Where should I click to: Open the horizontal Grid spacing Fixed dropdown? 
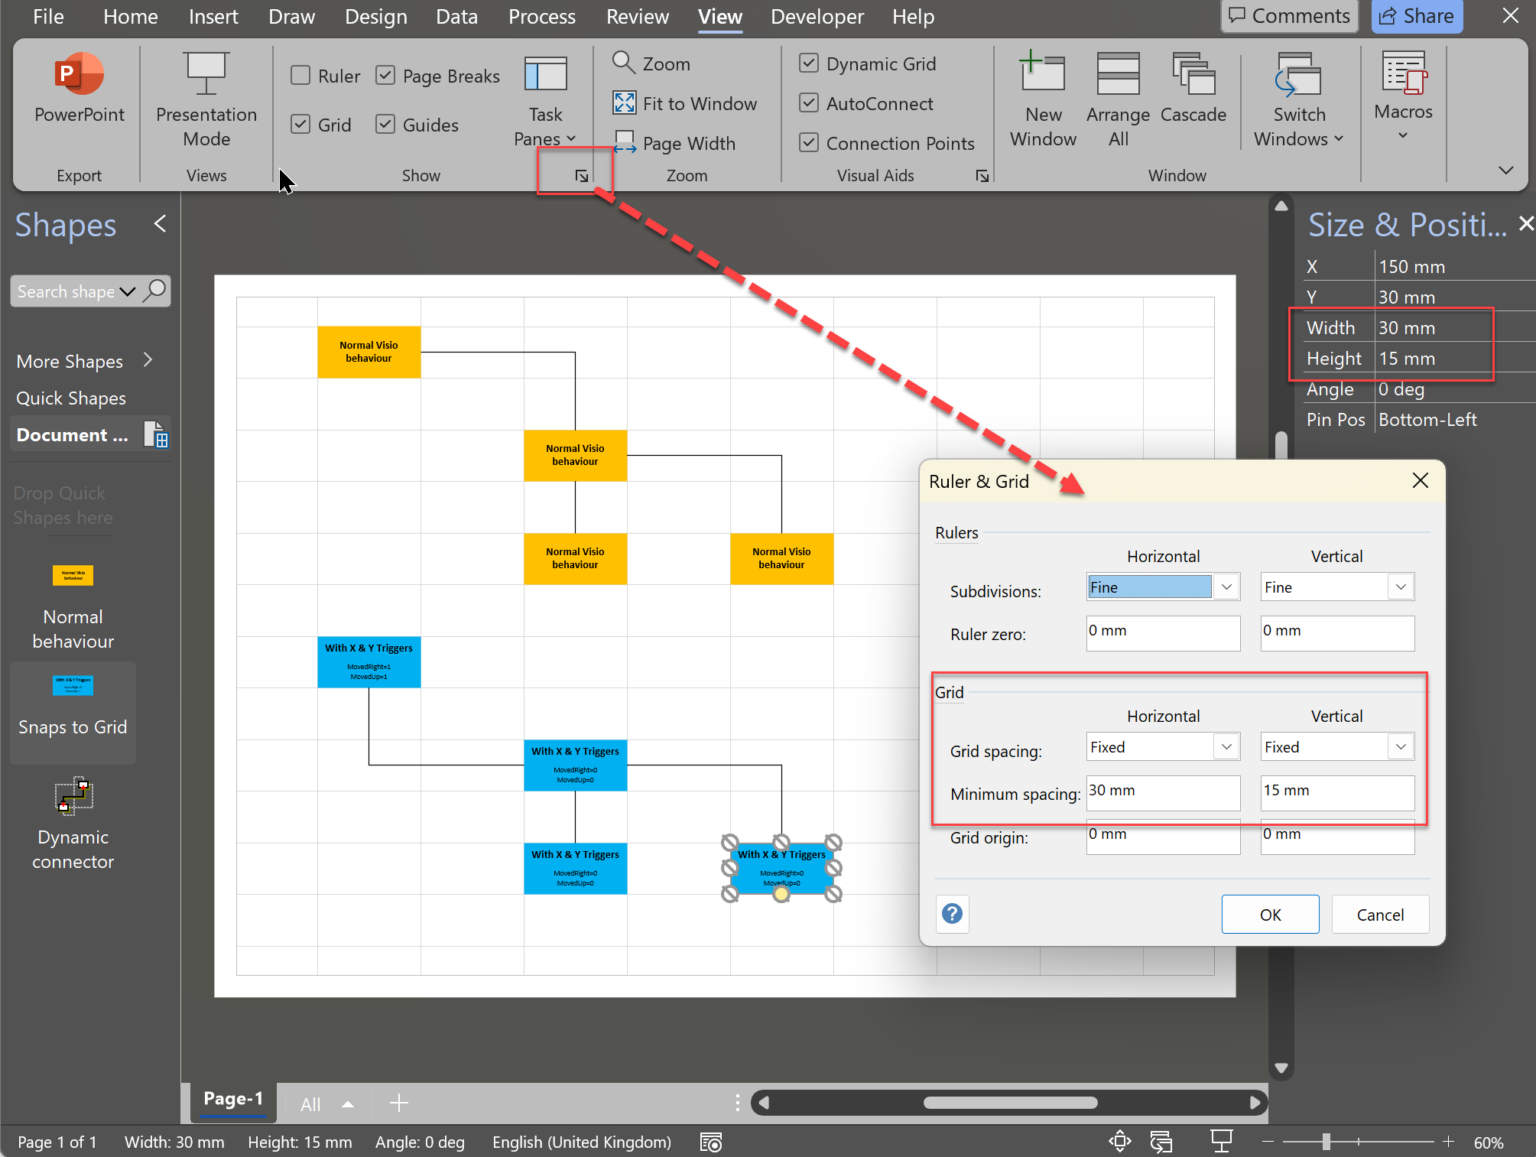coord(1226,746)
